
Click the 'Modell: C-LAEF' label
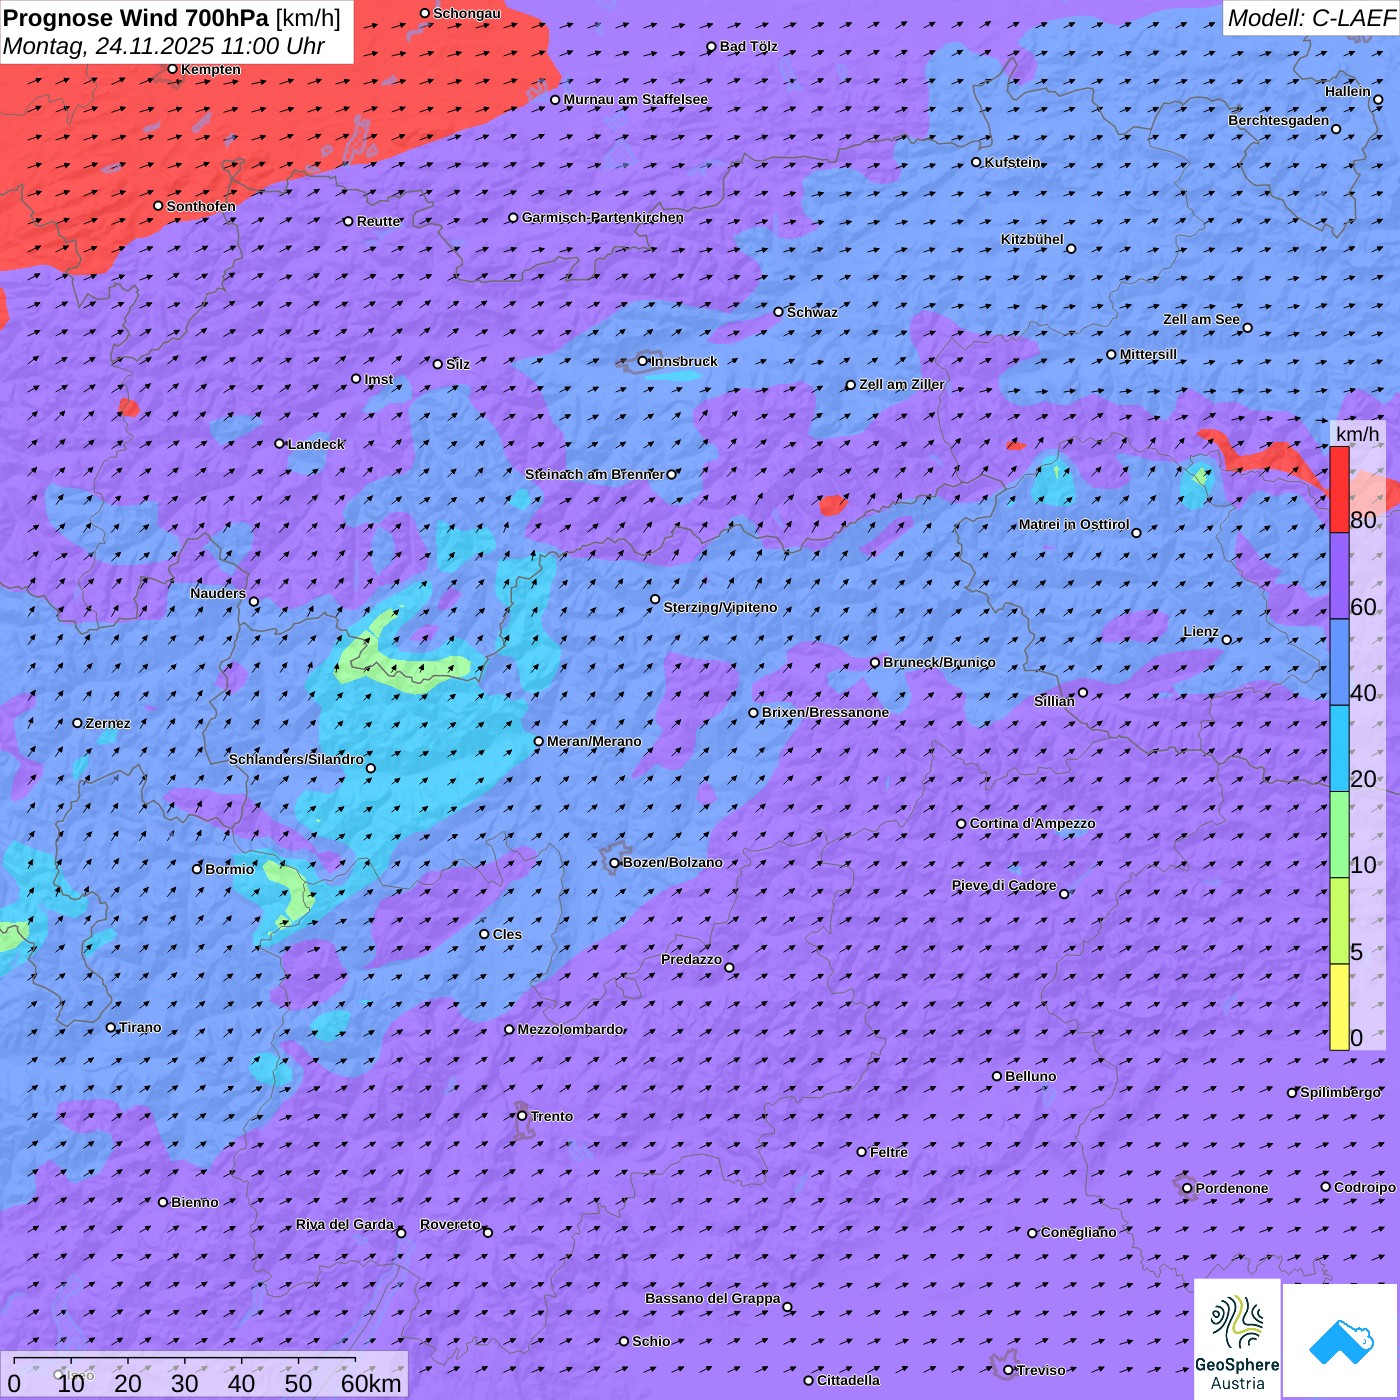(x=1311, y=18)
